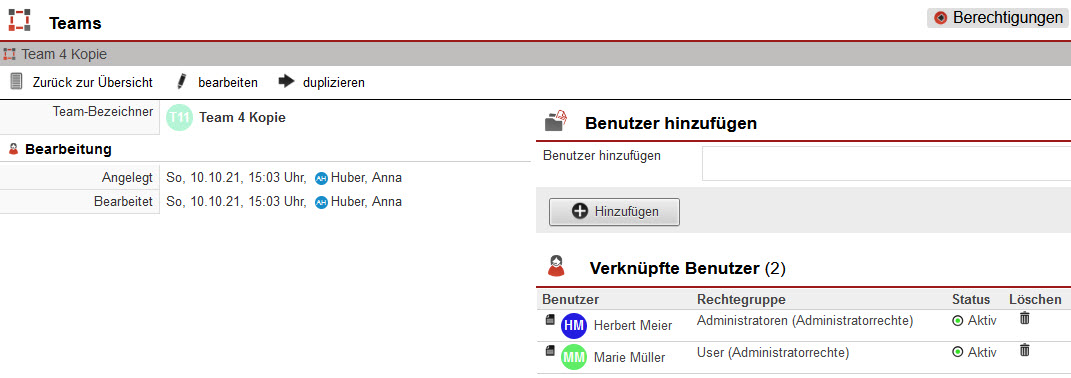Click the duplizieren arrow icon
The height and width of the screenshot is (378, 1071).
(286, 82)
